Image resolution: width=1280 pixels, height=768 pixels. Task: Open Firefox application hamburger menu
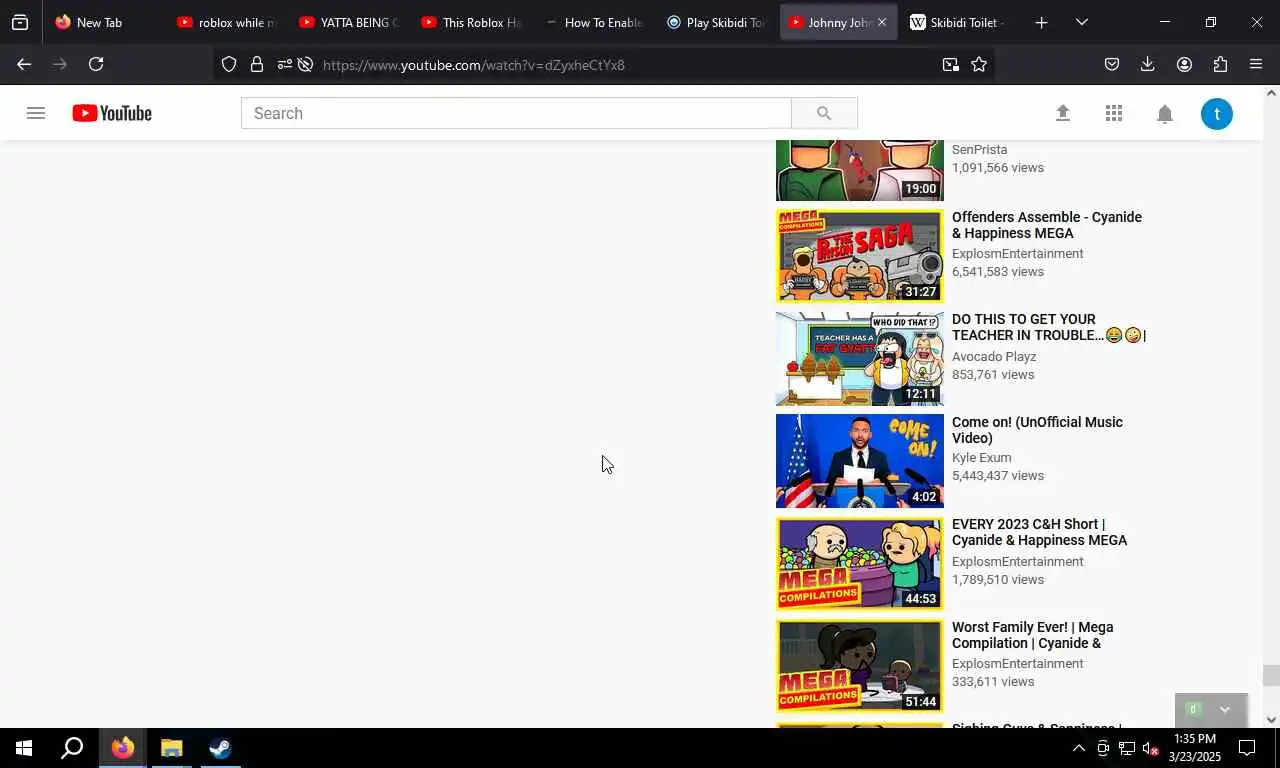(1256, 64)
